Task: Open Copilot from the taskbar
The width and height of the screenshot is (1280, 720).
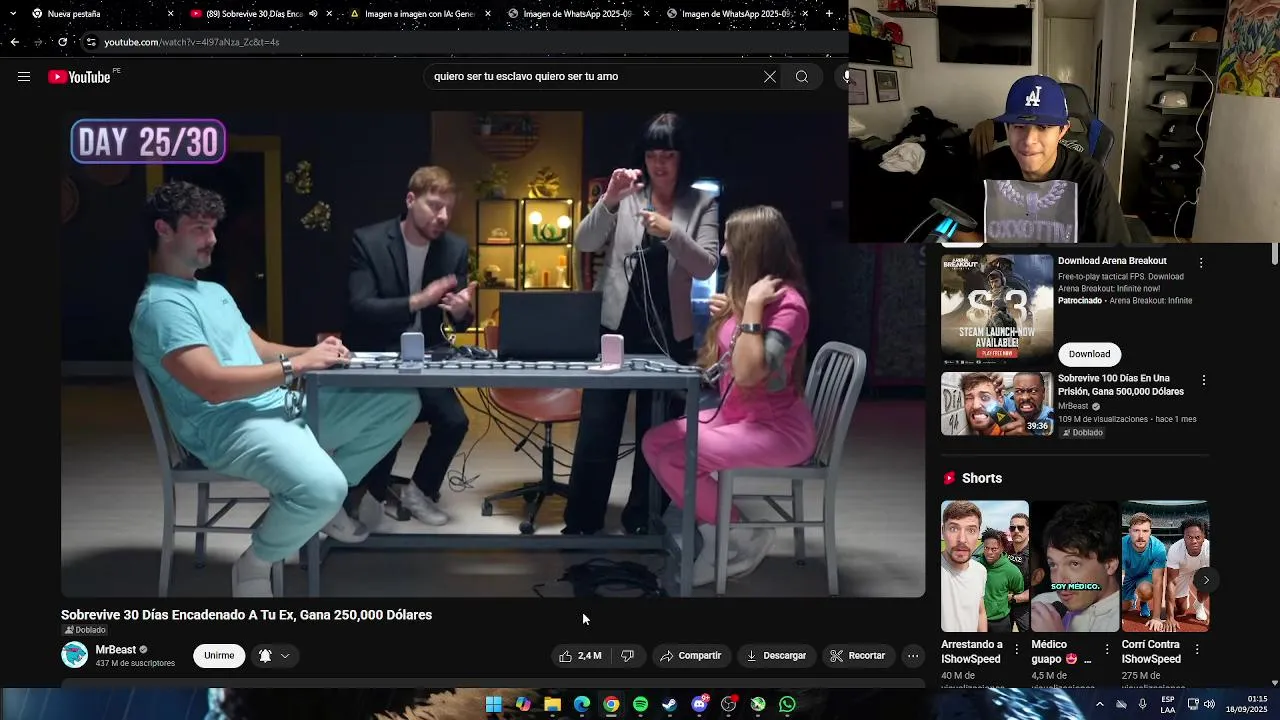Action: (x=523, y=705)
